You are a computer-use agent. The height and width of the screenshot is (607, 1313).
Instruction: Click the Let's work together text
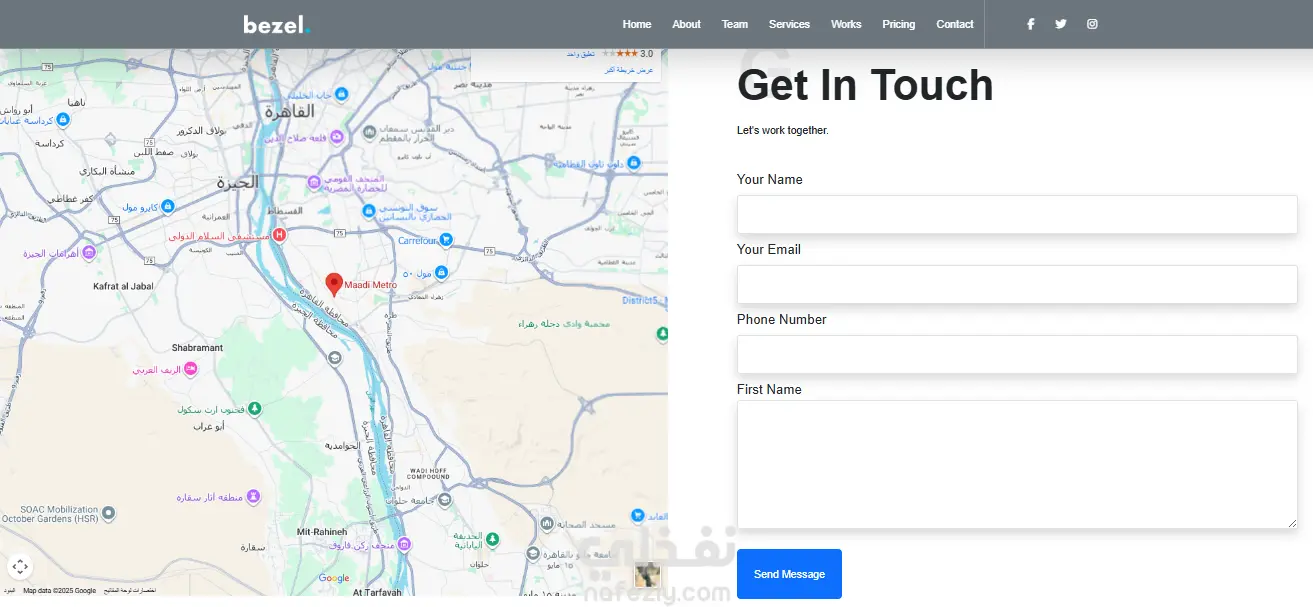tap(783, 131)
